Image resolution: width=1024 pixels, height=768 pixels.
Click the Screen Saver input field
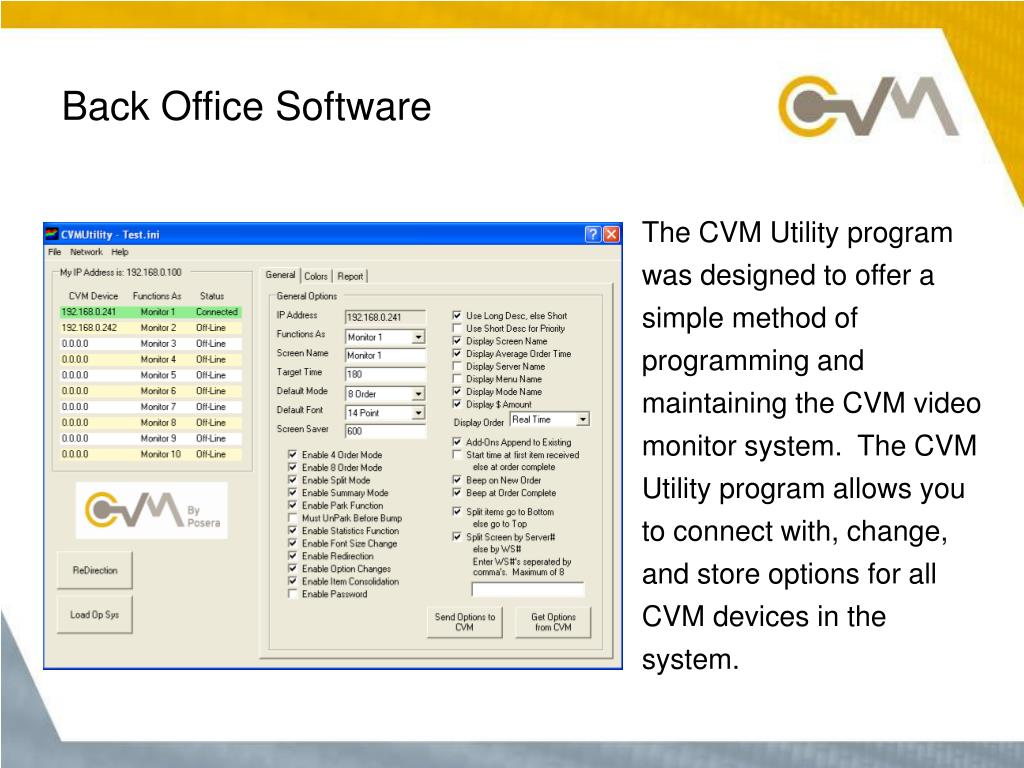pyautogui.click(x=385, y=431)
